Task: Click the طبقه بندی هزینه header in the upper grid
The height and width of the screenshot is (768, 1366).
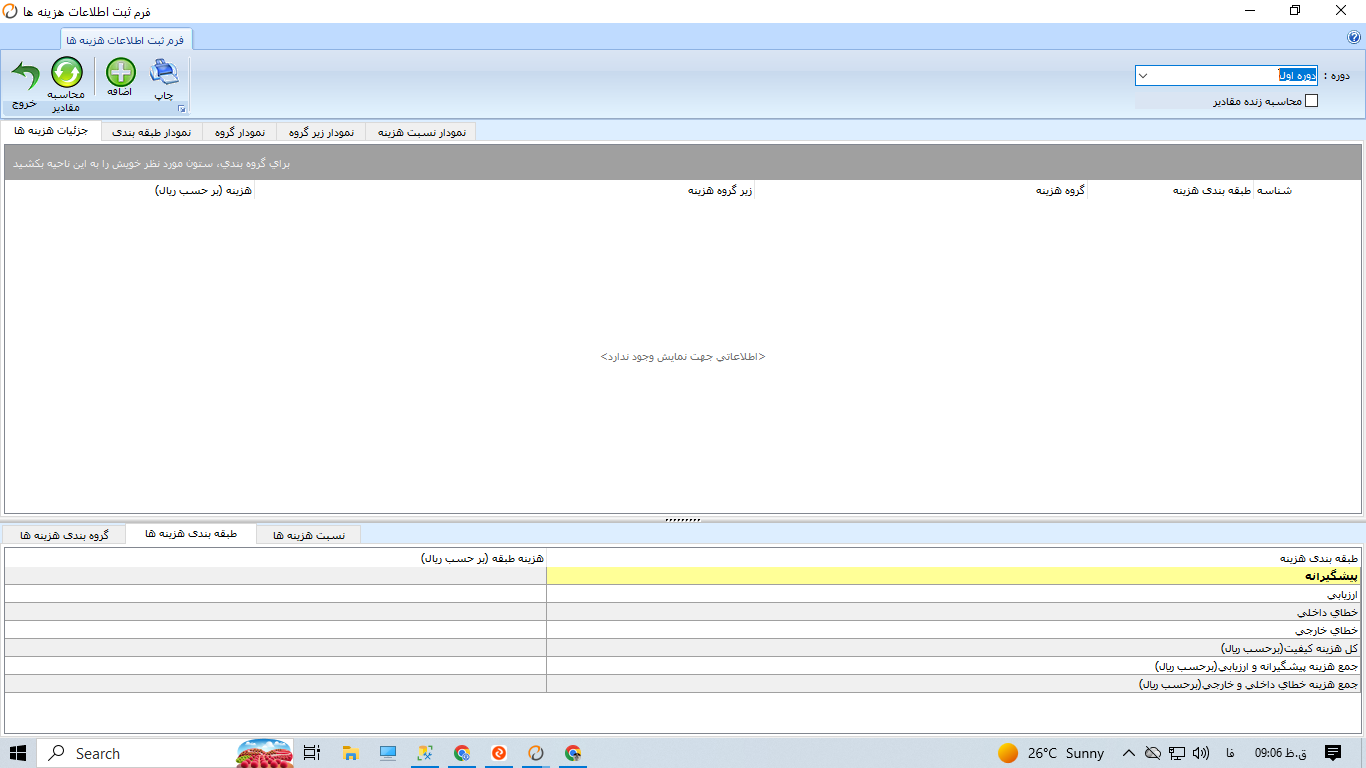Action: click(1171, 190)
